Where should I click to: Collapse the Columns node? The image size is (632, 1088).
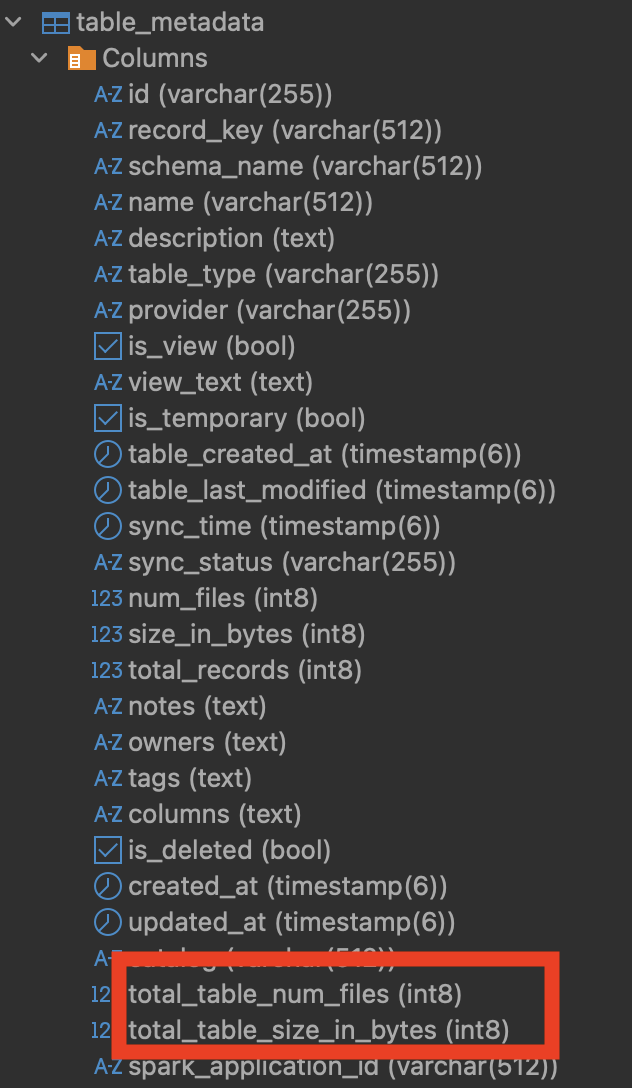click(x=39, y=58)
